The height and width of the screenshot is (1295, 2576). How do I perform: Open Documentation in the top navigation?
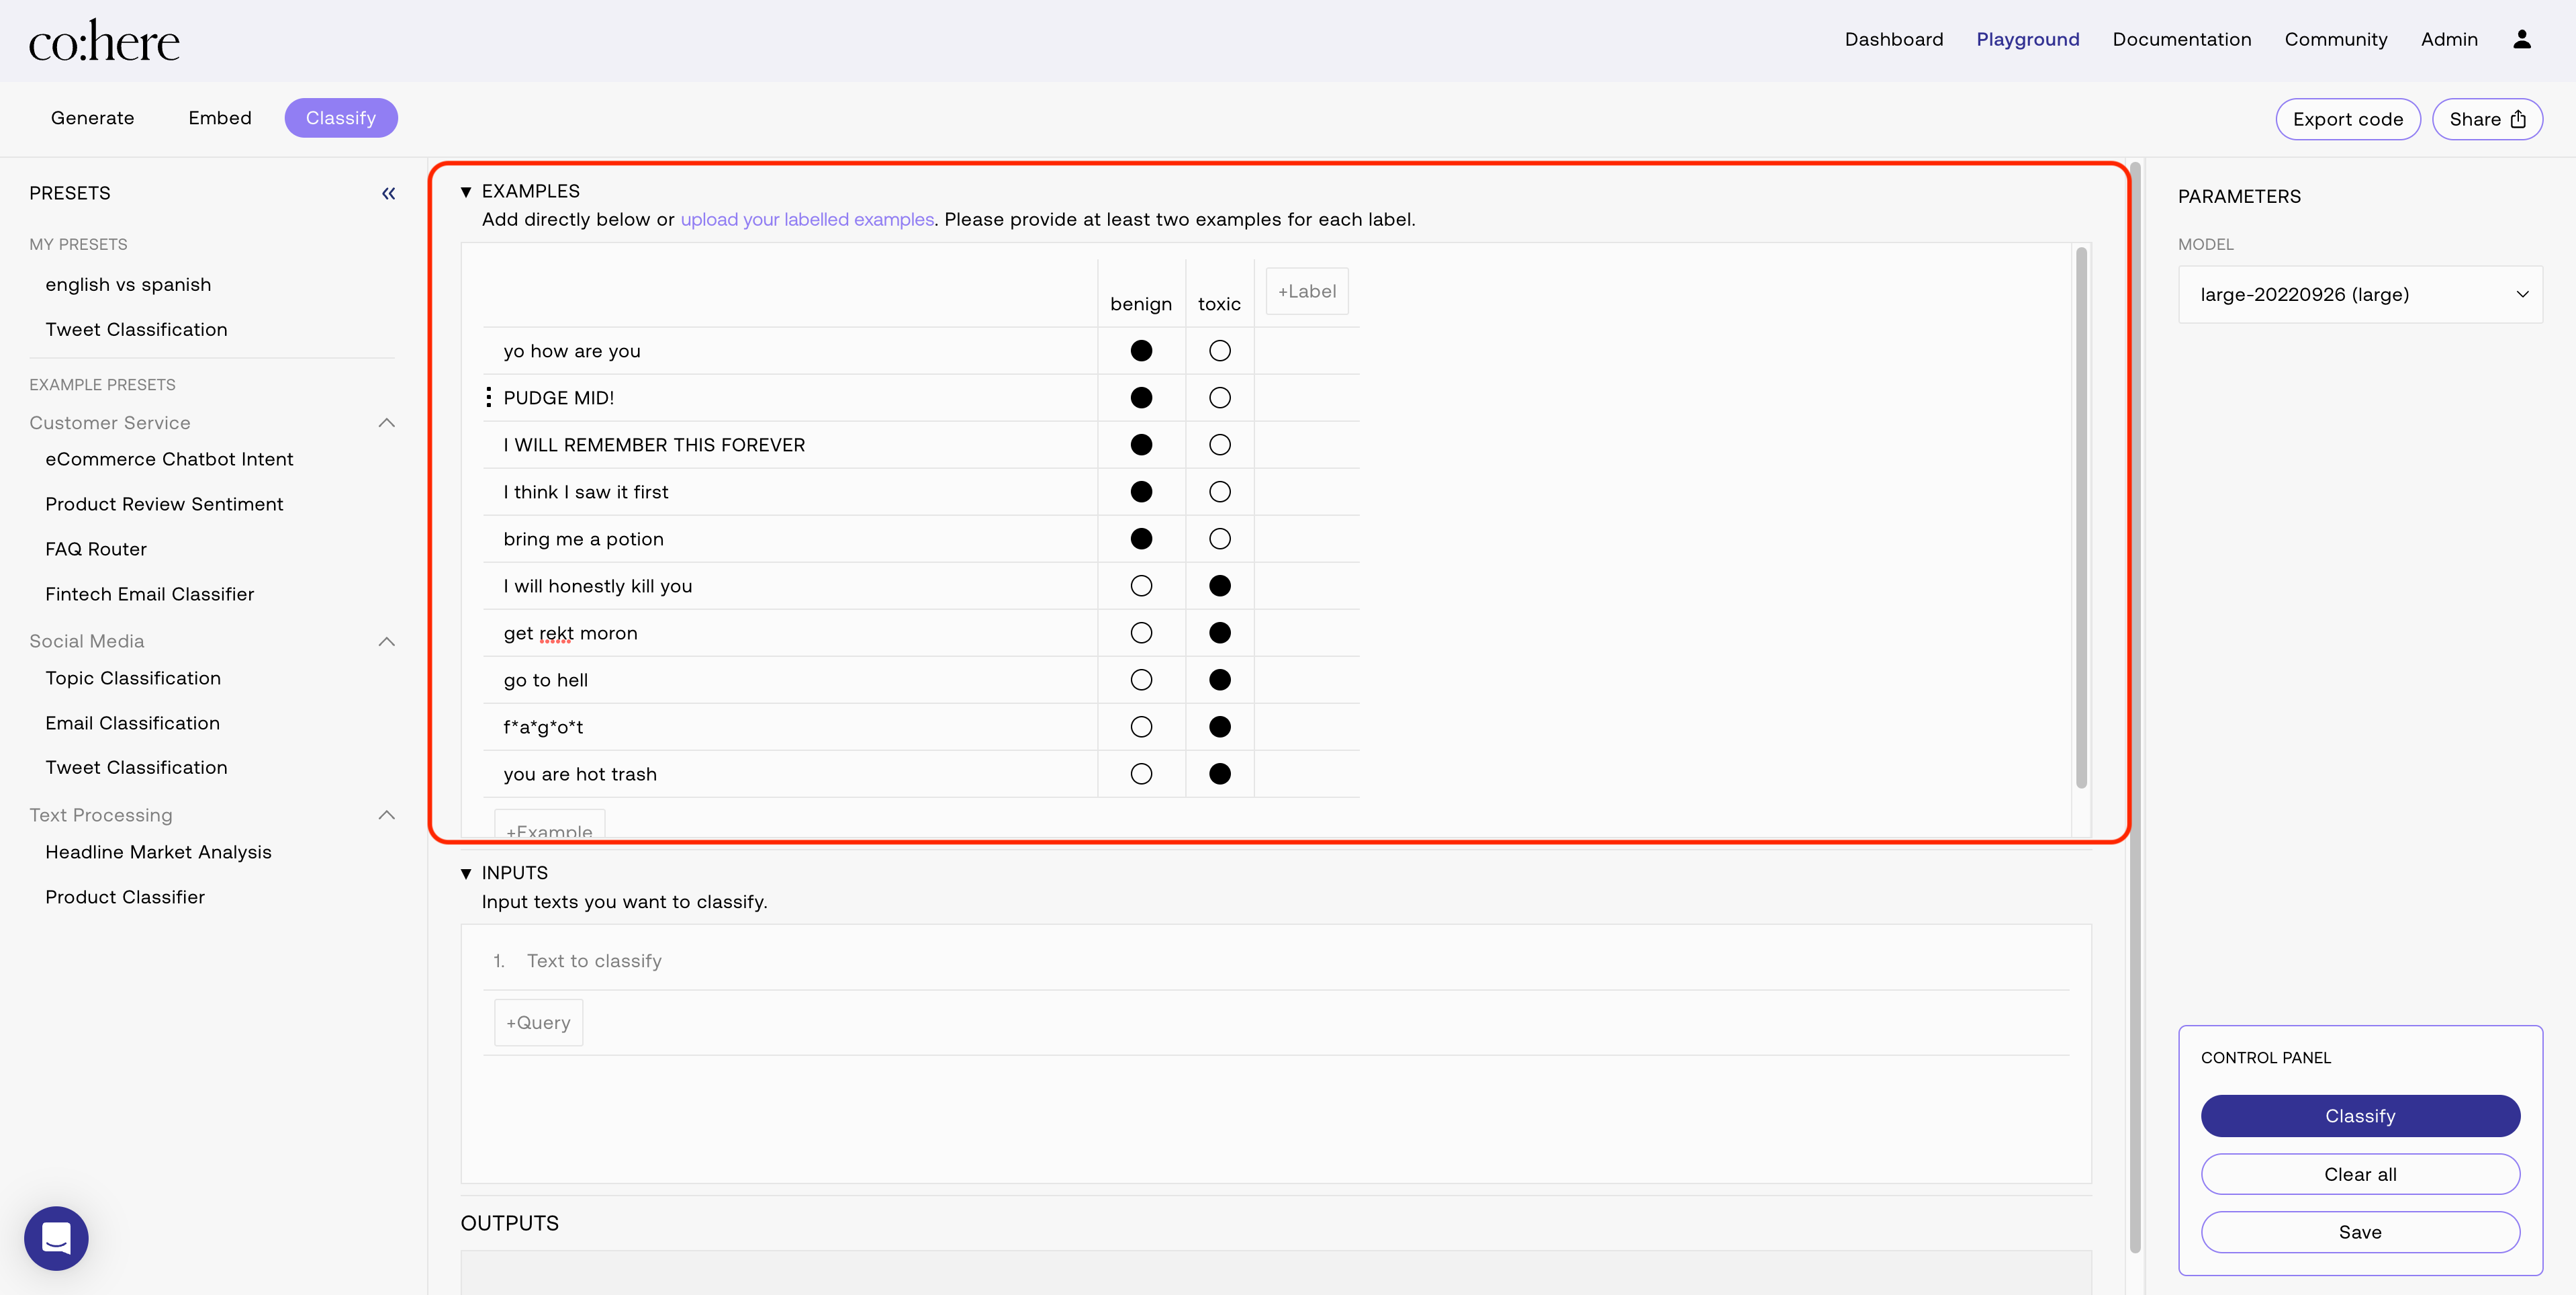[x=2181, y=39]
